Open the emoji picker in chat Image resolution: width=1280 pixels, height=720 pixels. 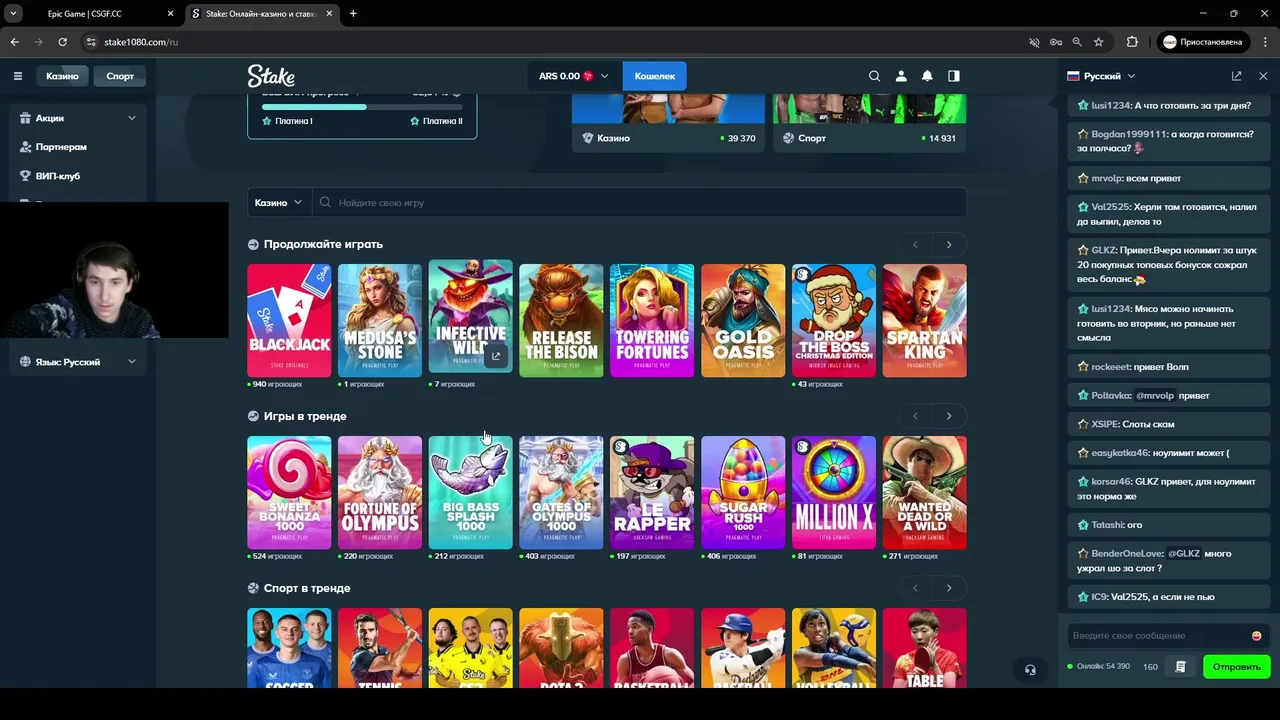(x=1257, y=636)
